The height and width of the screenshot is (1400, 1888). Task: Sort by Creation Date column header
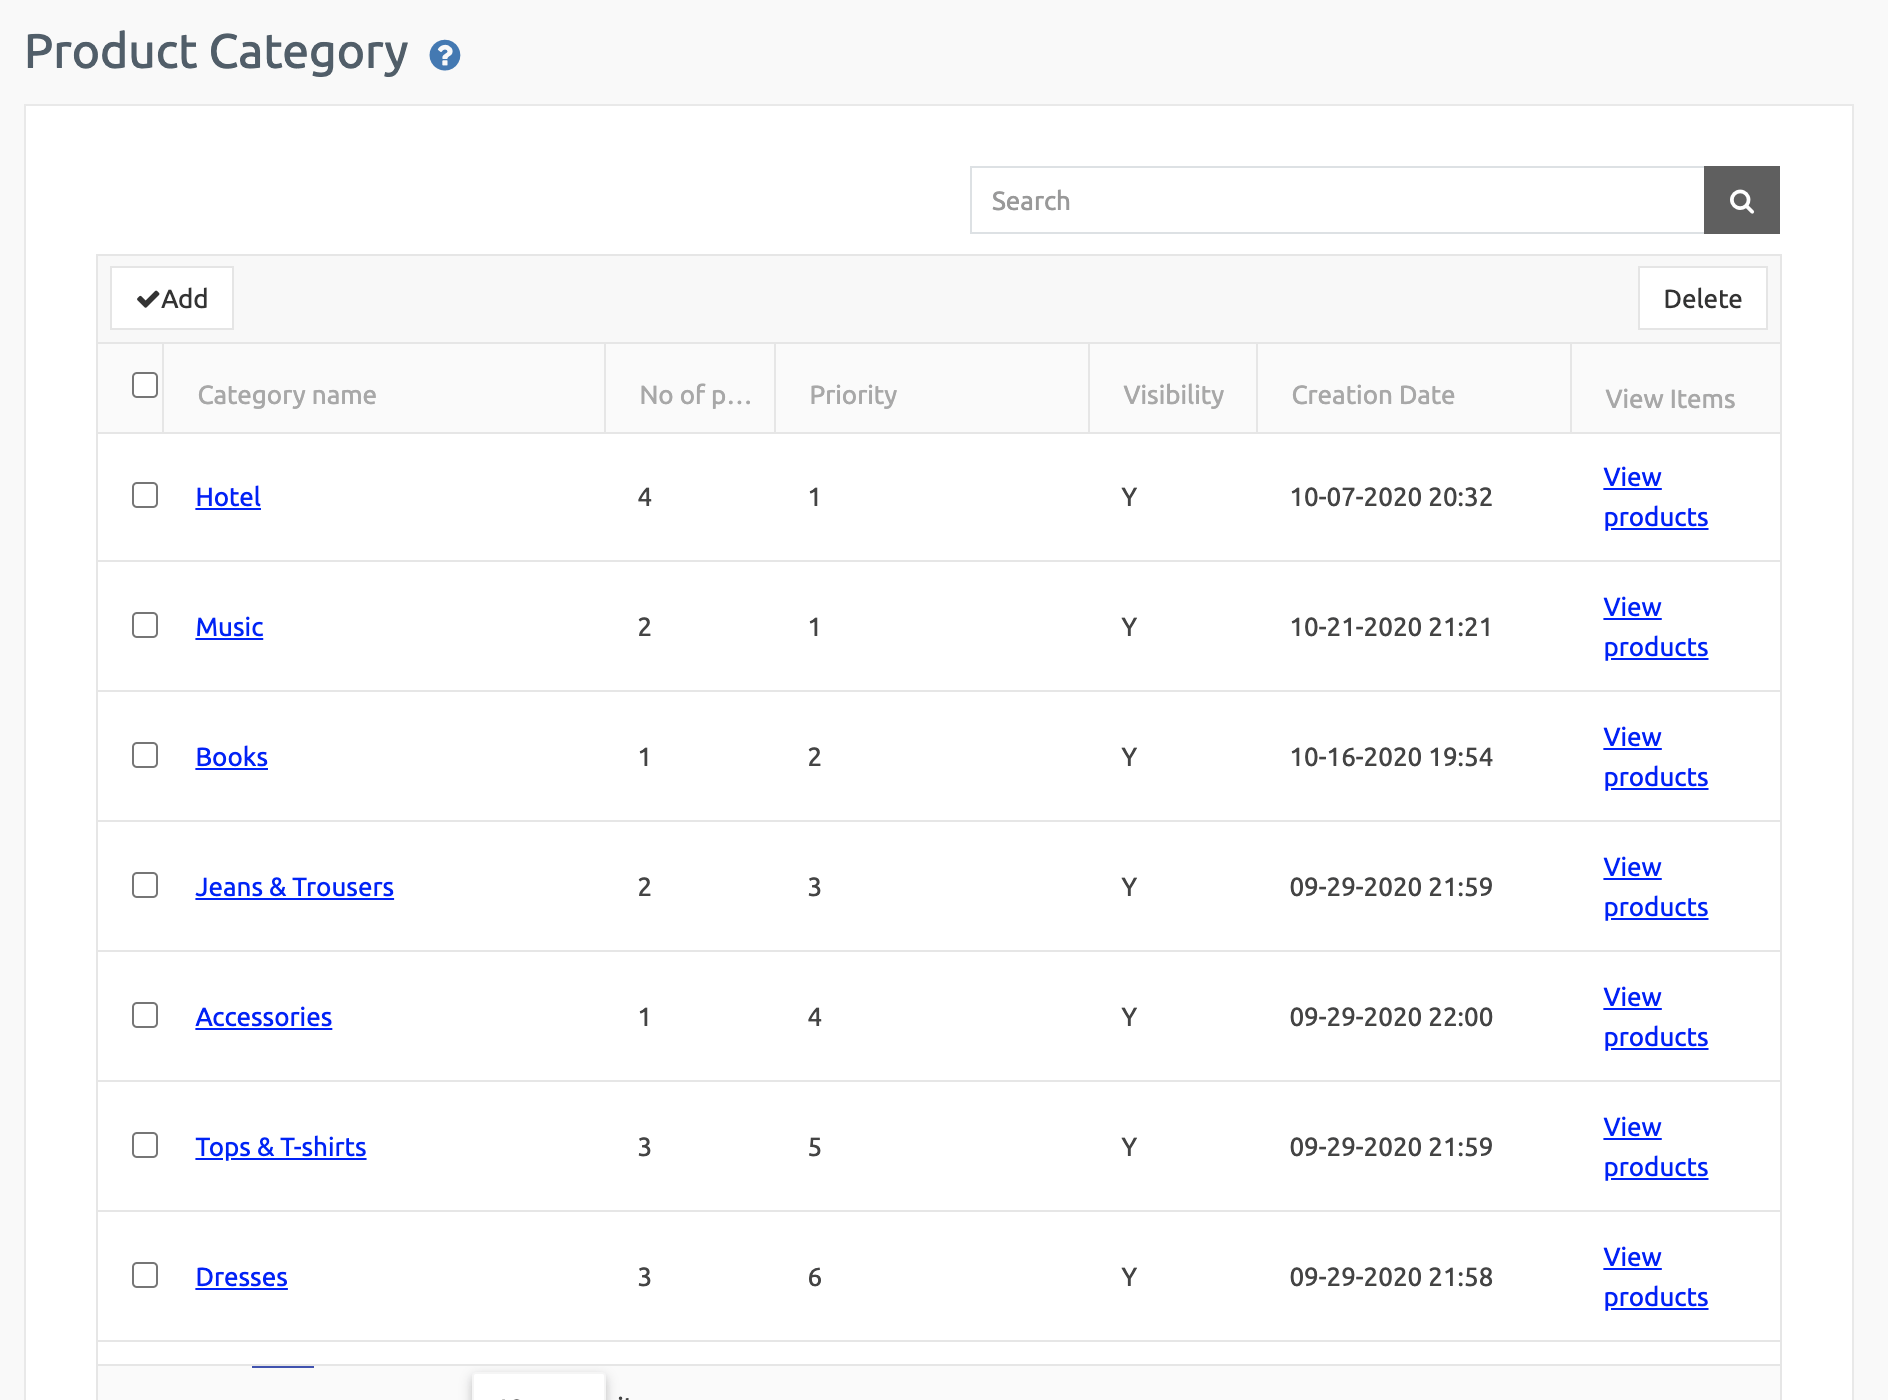1372,396
